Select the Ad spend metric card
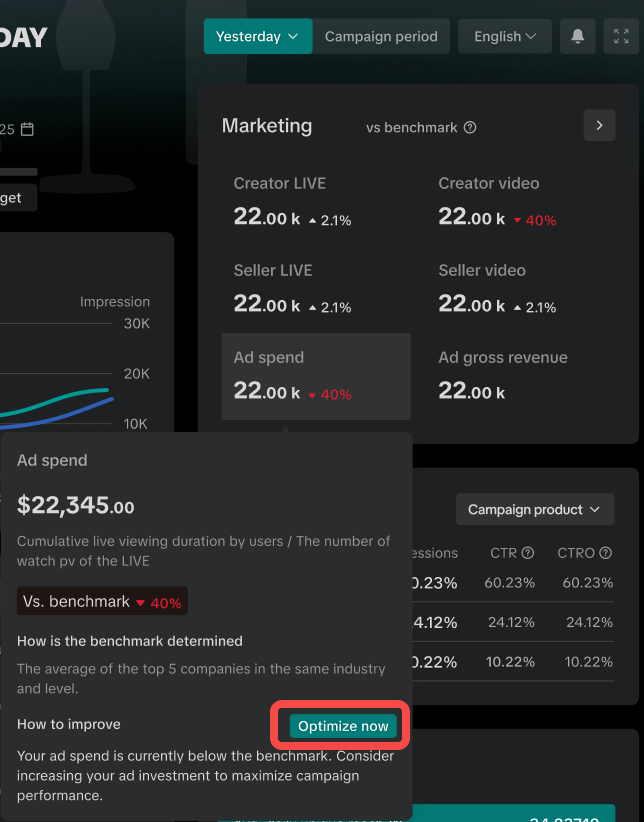The height and width of the screenshot is (822, 644). pos(315,376)
